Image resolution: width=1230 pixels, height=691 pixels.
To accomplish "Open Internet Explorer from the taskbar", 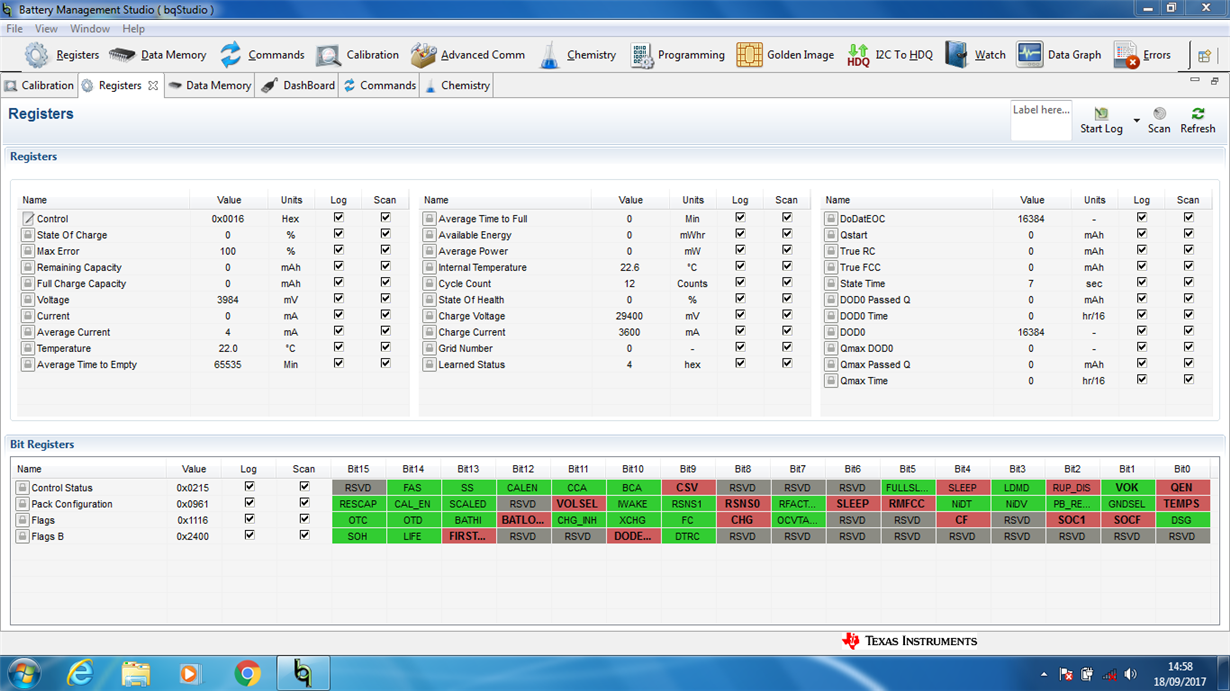I will tap(80, 673).
